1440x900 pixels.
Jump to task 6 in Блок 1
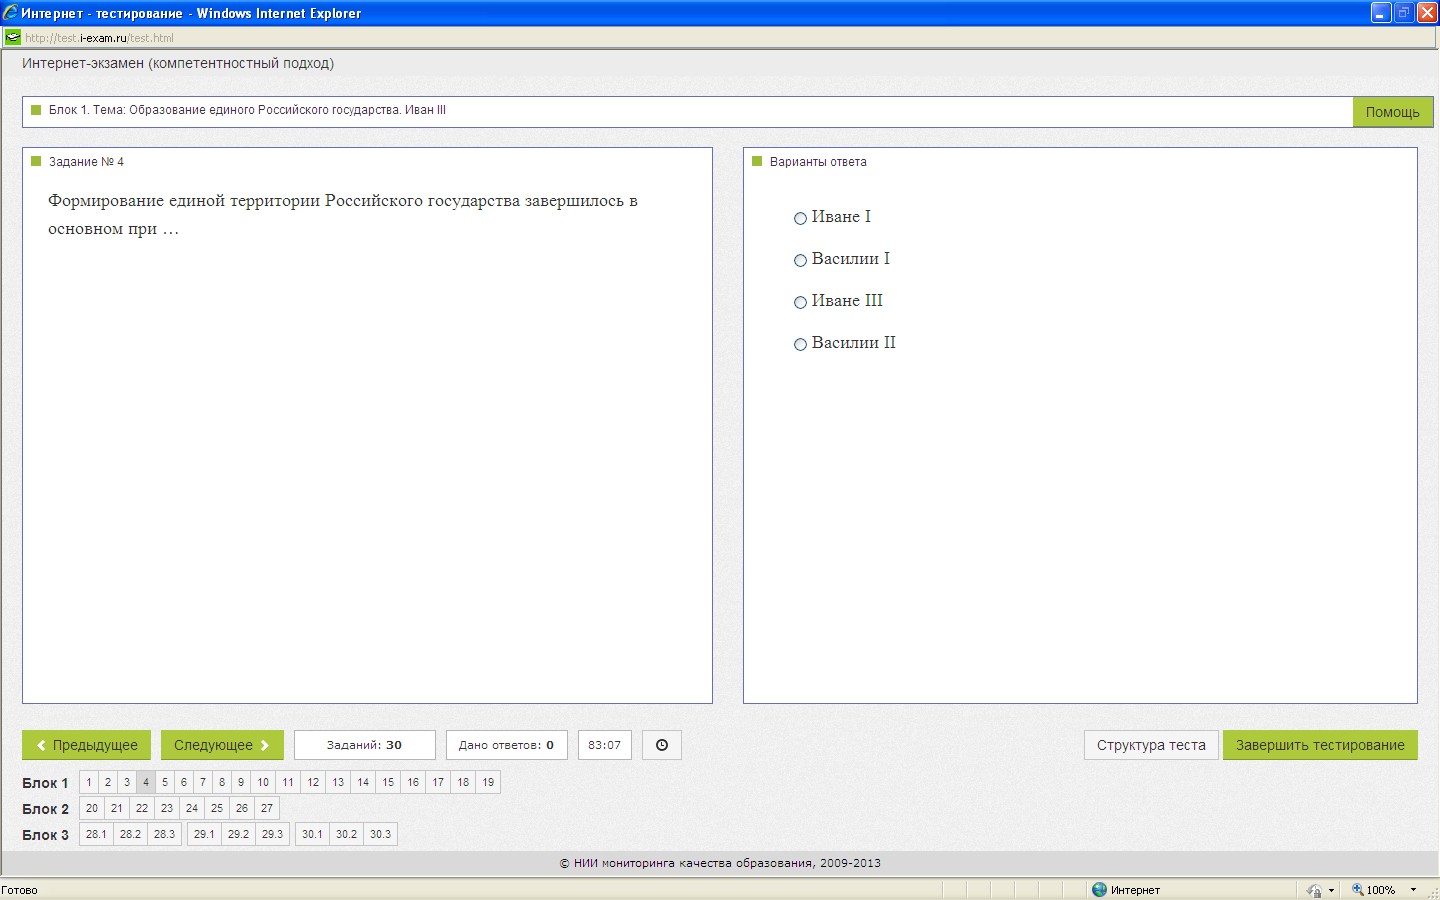tap(184, 782)
